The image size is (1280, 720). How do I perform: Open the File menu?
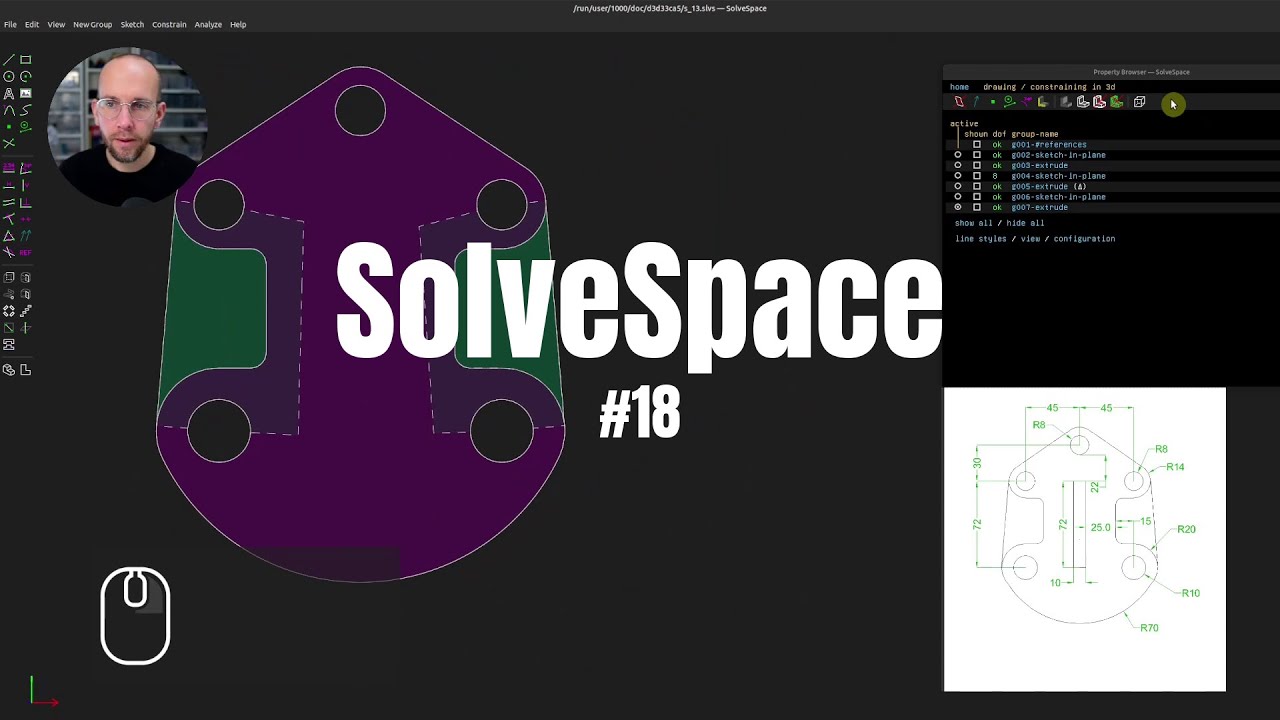click(x=10, y=24)
